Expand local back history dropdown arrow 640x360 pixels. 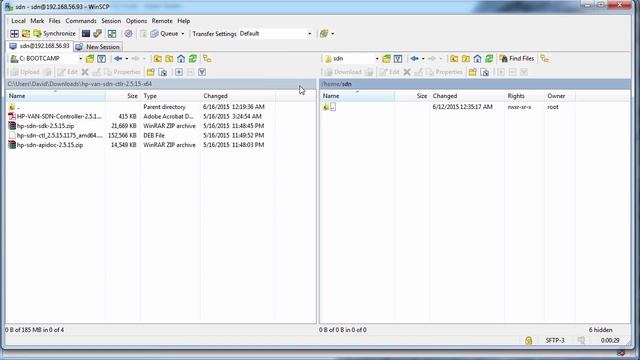(127, 59)
